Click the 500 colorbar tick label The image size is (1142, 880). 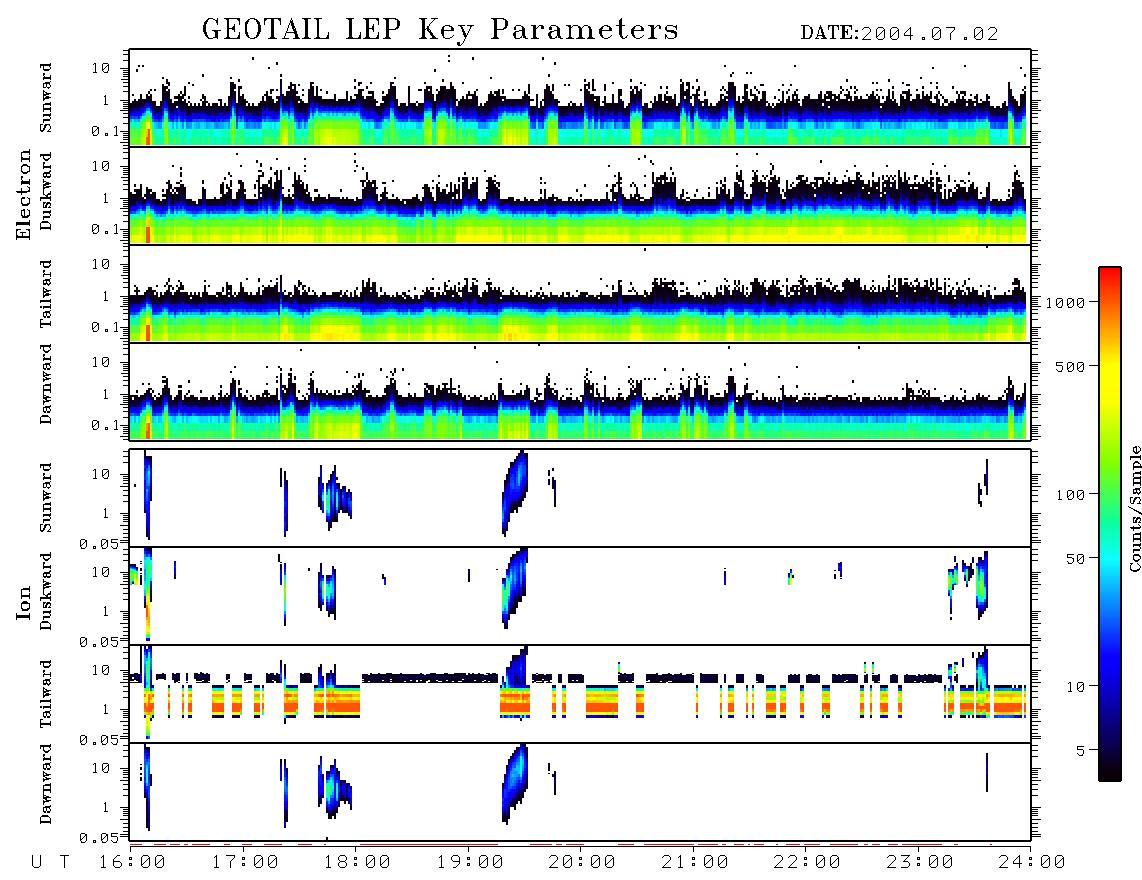[x=1070, y=366]
